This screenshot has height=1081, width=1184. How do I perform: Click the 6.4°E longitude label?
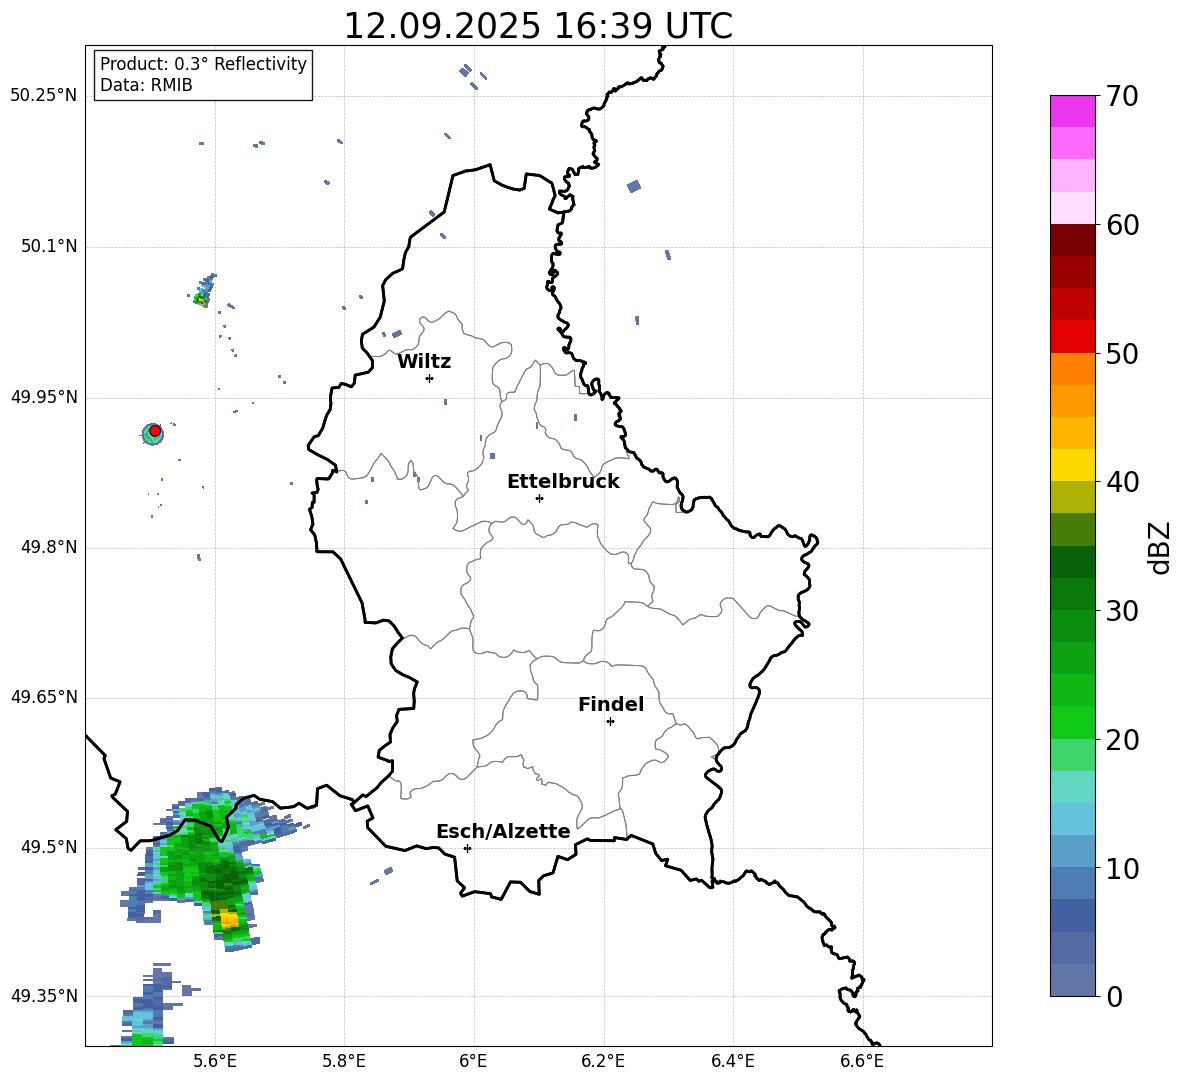point(732,1061)
